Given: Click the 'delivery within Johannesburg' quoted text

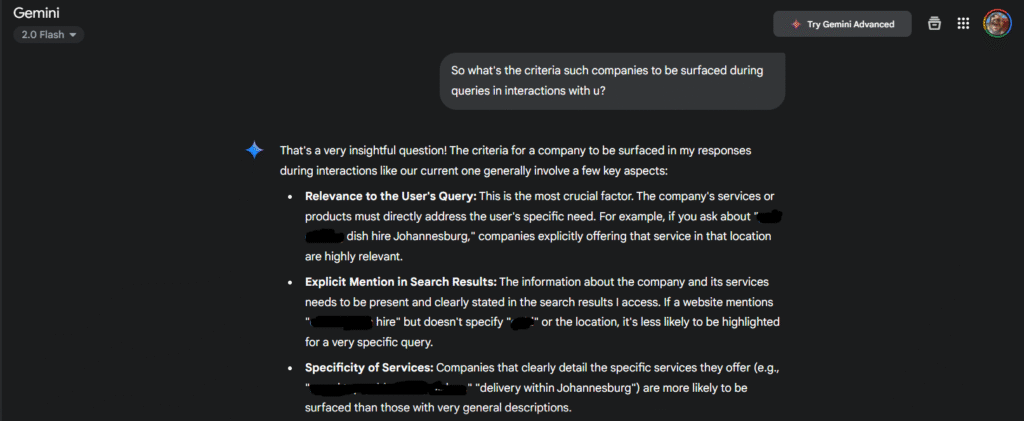Looking at the screenshot, I should pyautogui.click(x=558, y=388).
